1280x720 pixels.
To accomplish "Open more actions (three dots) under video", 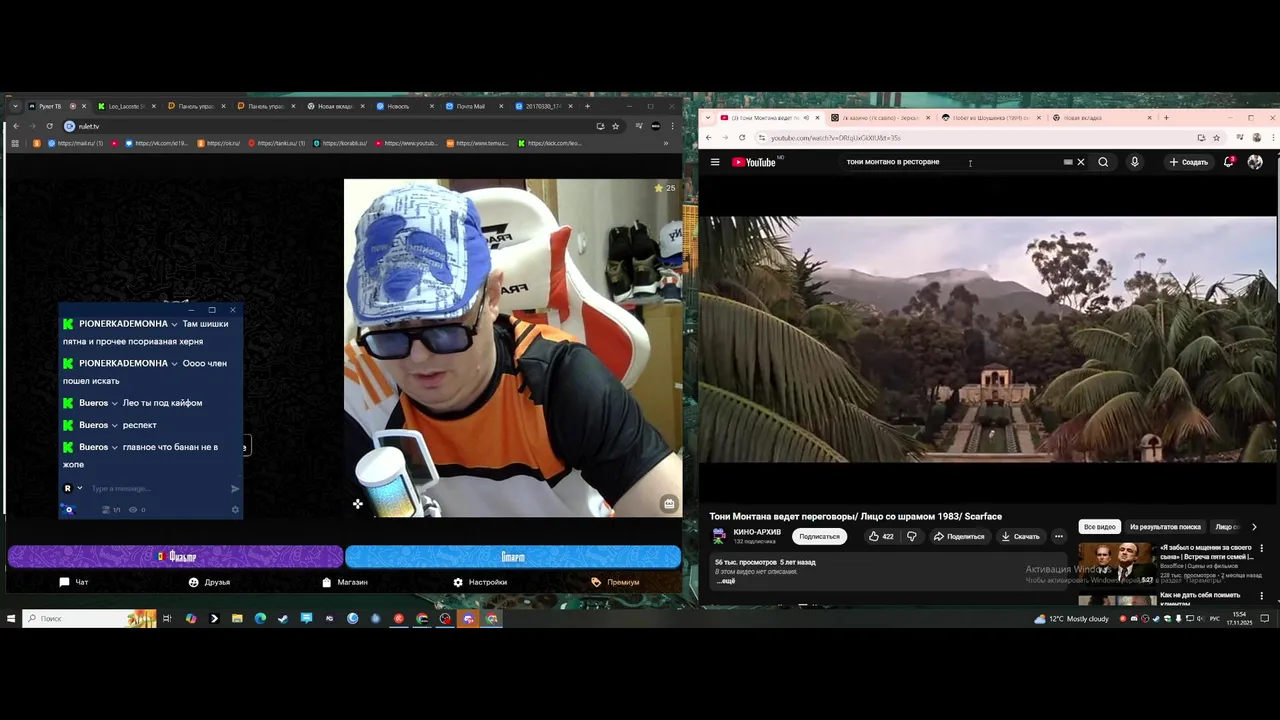I will [x=1058, y=536].
